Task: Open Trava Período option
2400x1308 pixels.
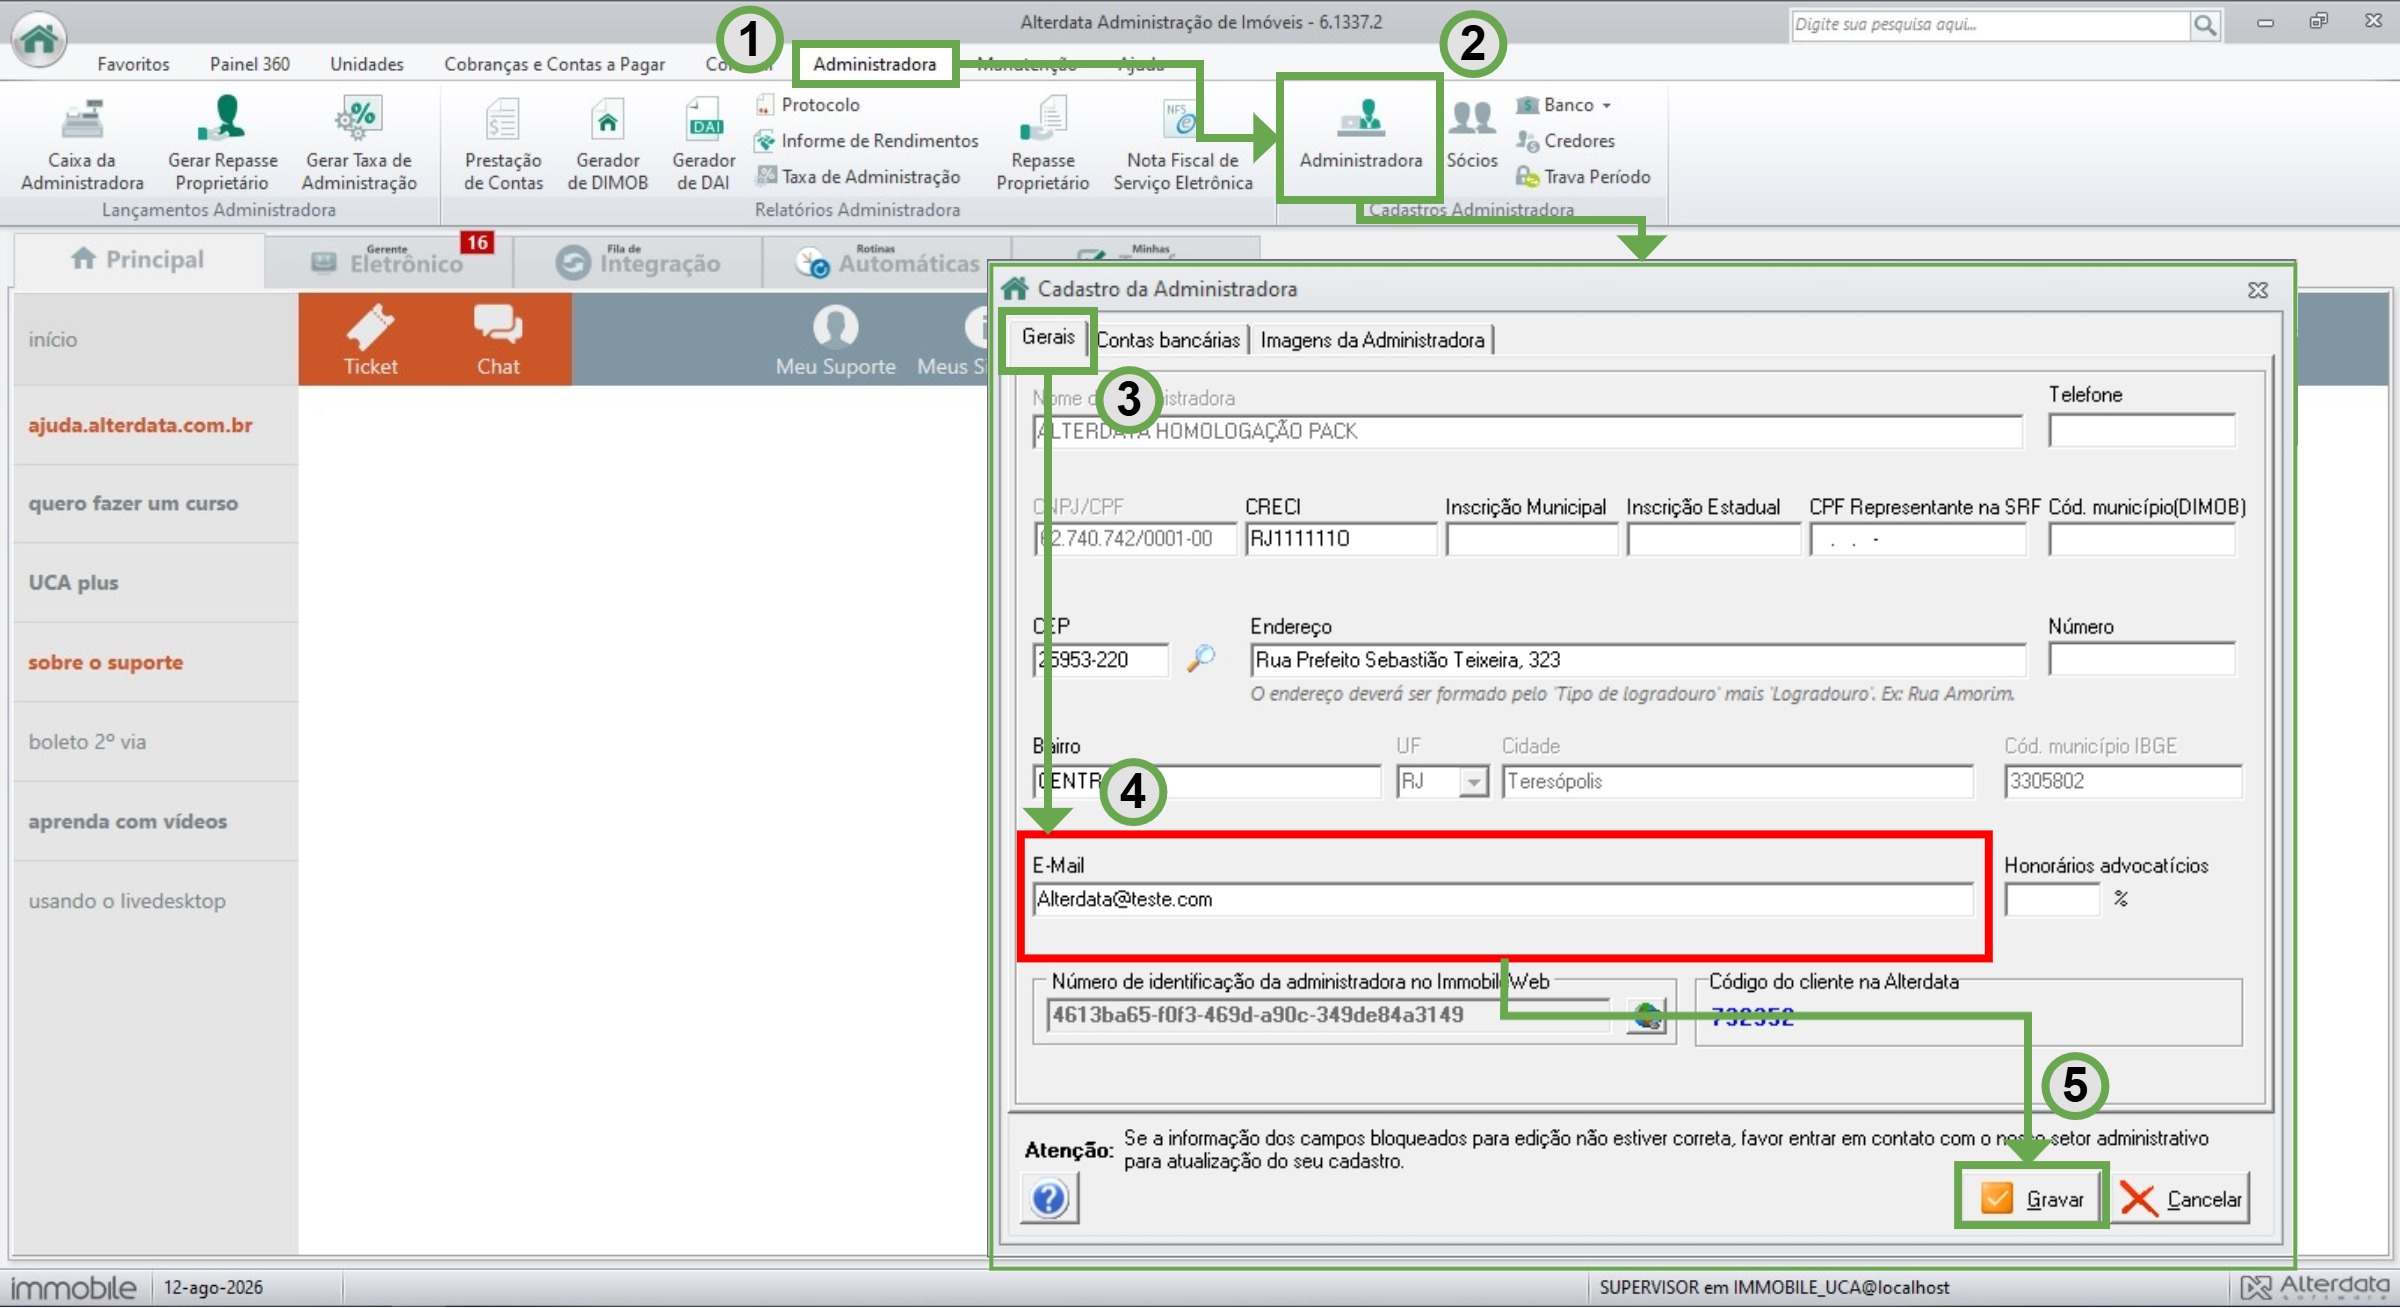Action: tap(1583, 177)
